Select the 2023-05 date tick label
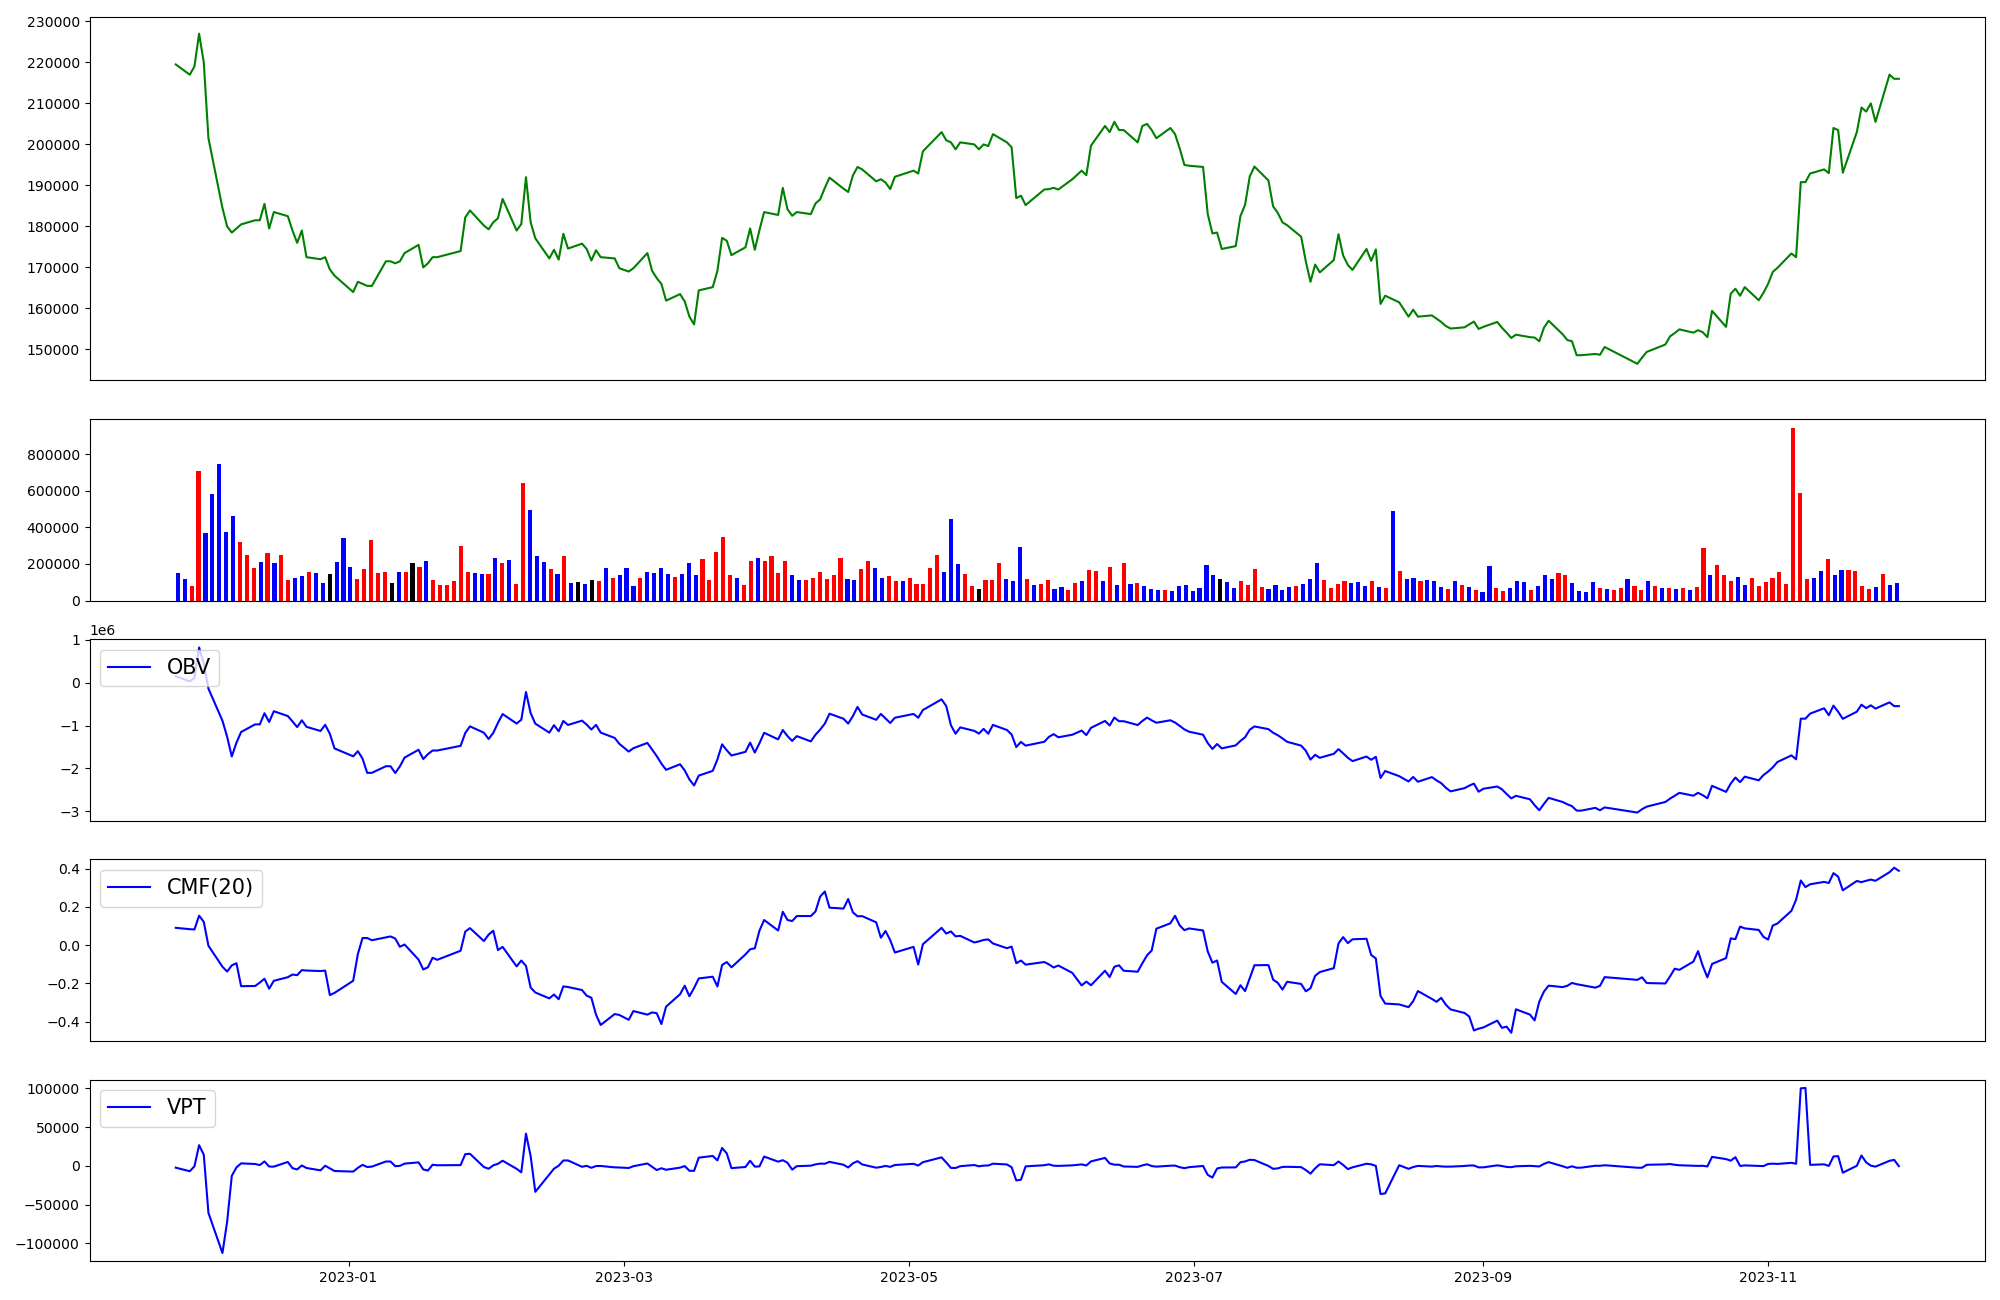 pos(909,1277)
